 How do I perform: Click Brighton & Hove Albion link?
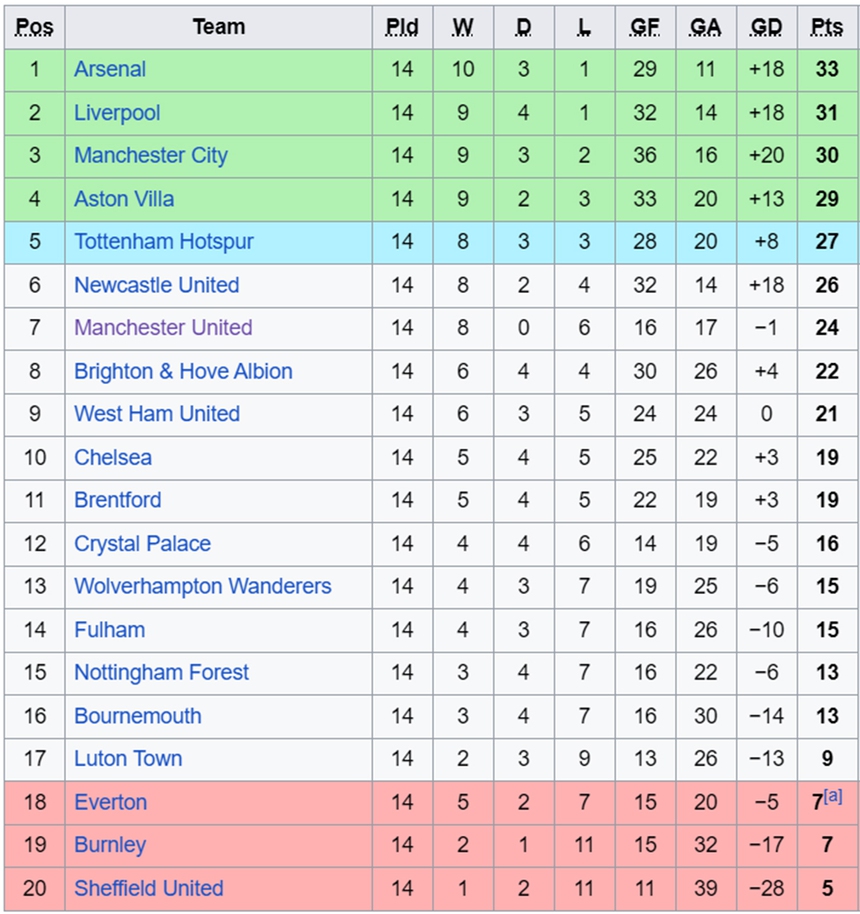tap(183, 371)
